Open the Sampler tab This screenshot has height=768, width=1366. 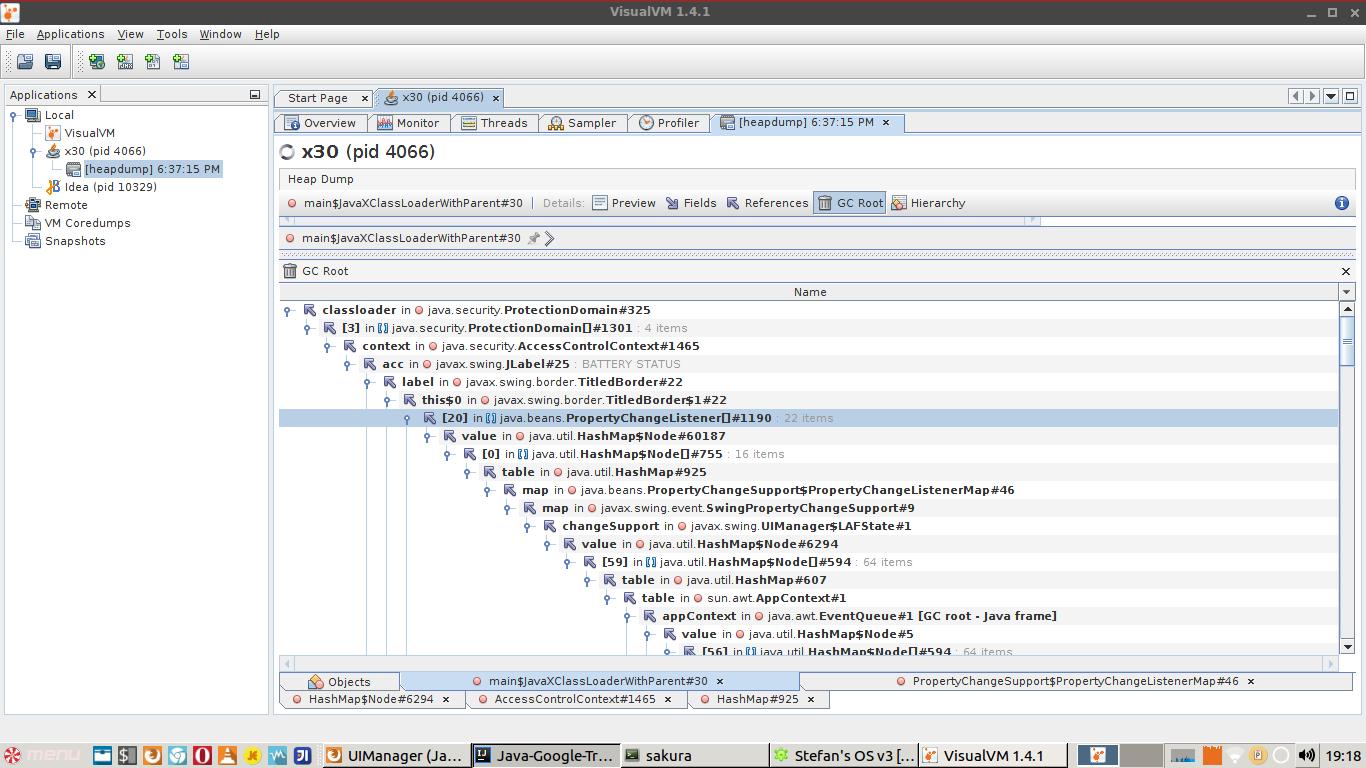point(582,123)
